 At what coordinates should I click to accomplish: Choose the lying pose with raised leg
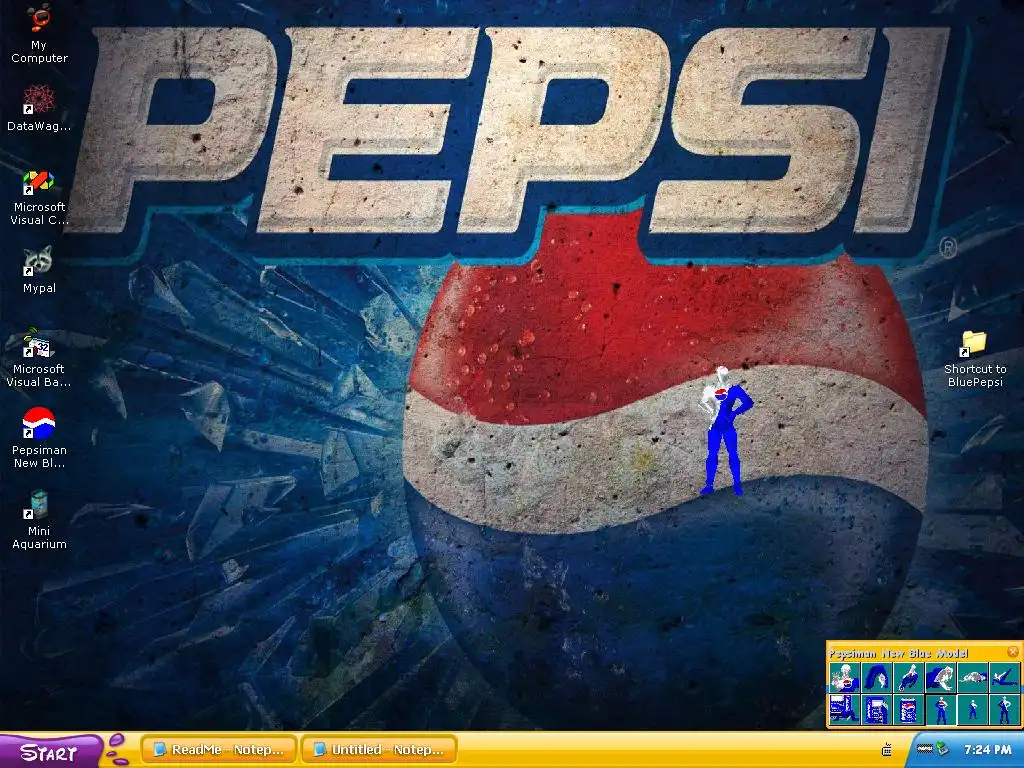(1004, 677)
